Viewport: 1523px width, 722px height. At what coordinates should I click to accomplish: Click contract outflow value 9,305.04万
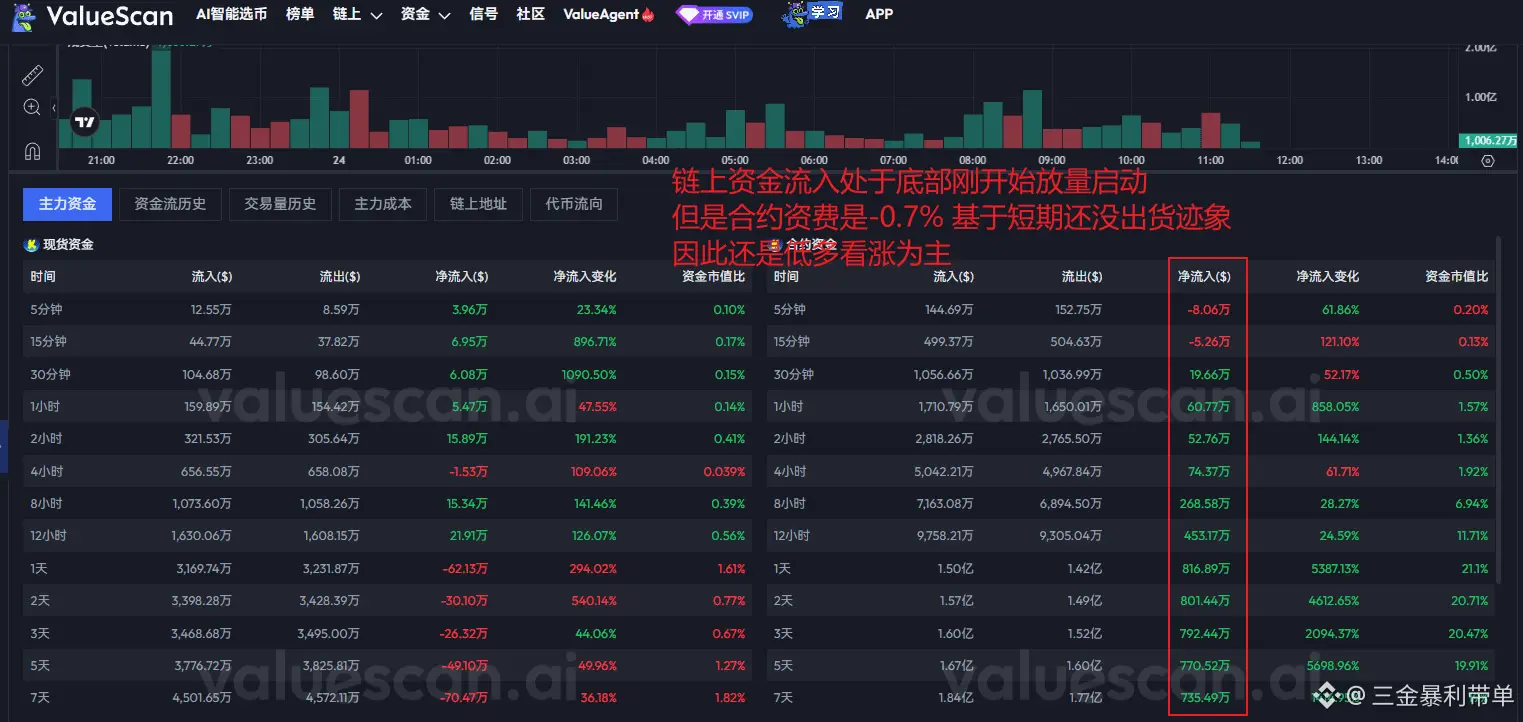pos(1070,536)
